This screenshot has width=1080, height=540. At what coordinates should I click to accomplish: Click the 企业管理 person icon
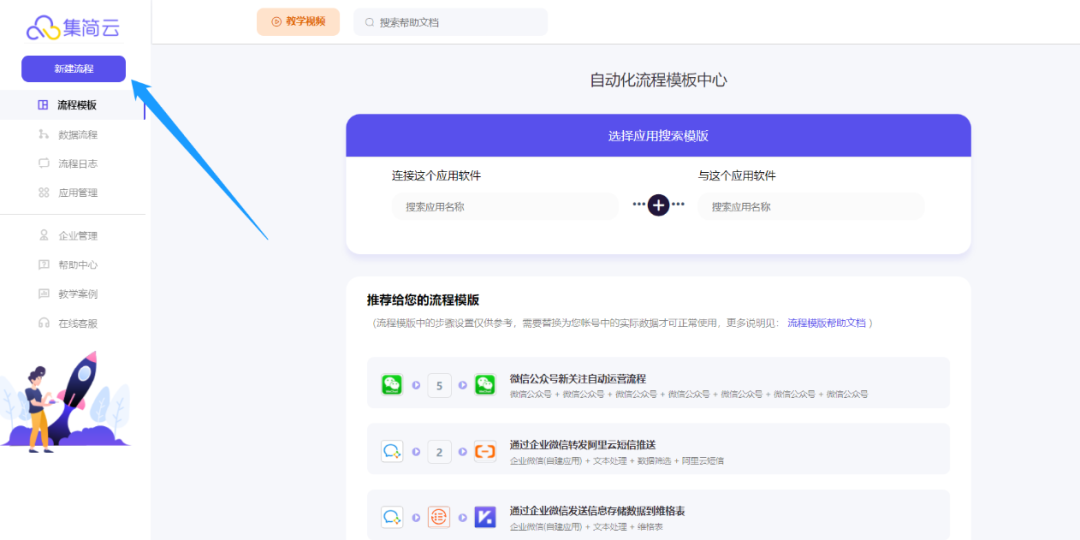click(43, 236)
